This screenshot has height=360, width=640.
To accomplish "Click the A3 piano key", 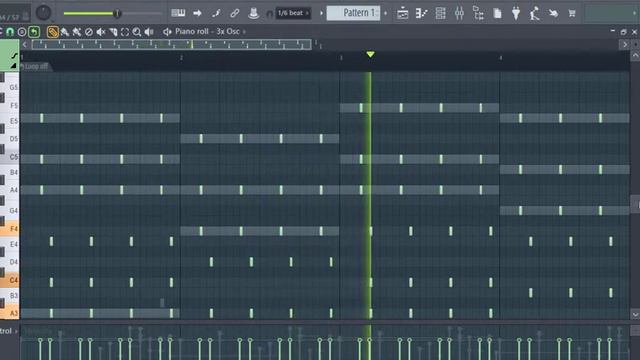I will 9,313.
